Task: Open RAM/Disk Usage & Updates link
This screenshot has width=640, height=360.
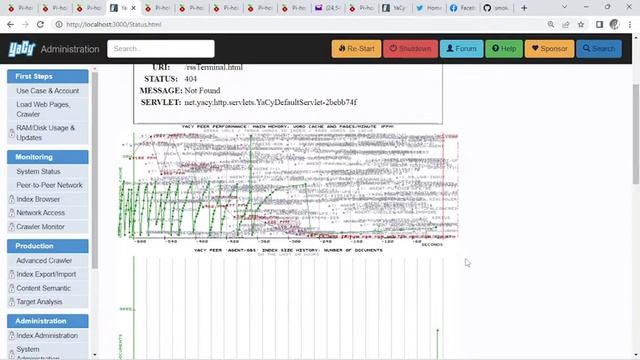Action: pyautogui.click(x=45, y=133)
